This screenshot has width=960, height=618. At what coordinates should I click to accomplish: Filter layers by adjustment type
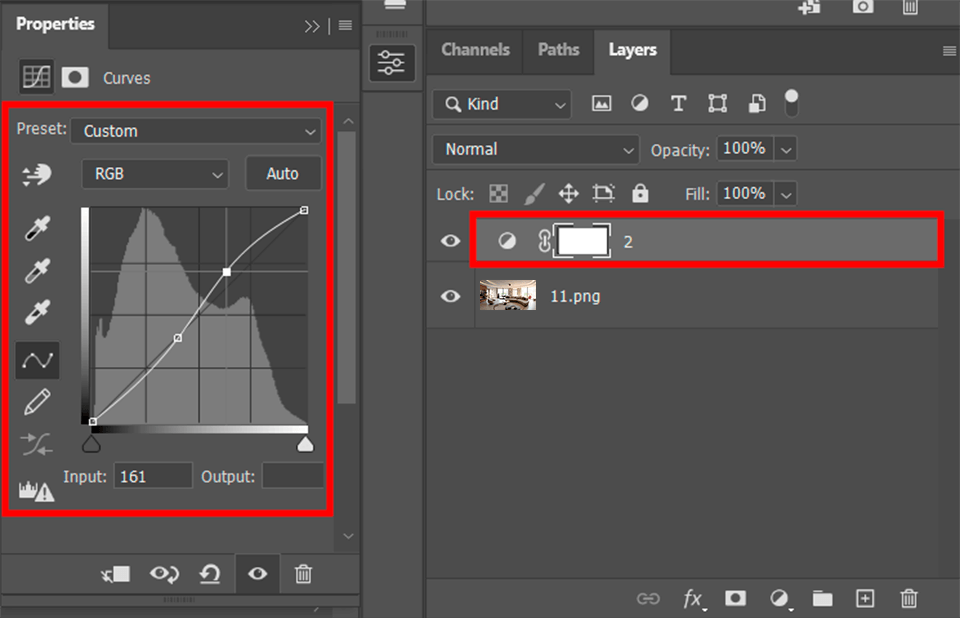pos(640,103)
